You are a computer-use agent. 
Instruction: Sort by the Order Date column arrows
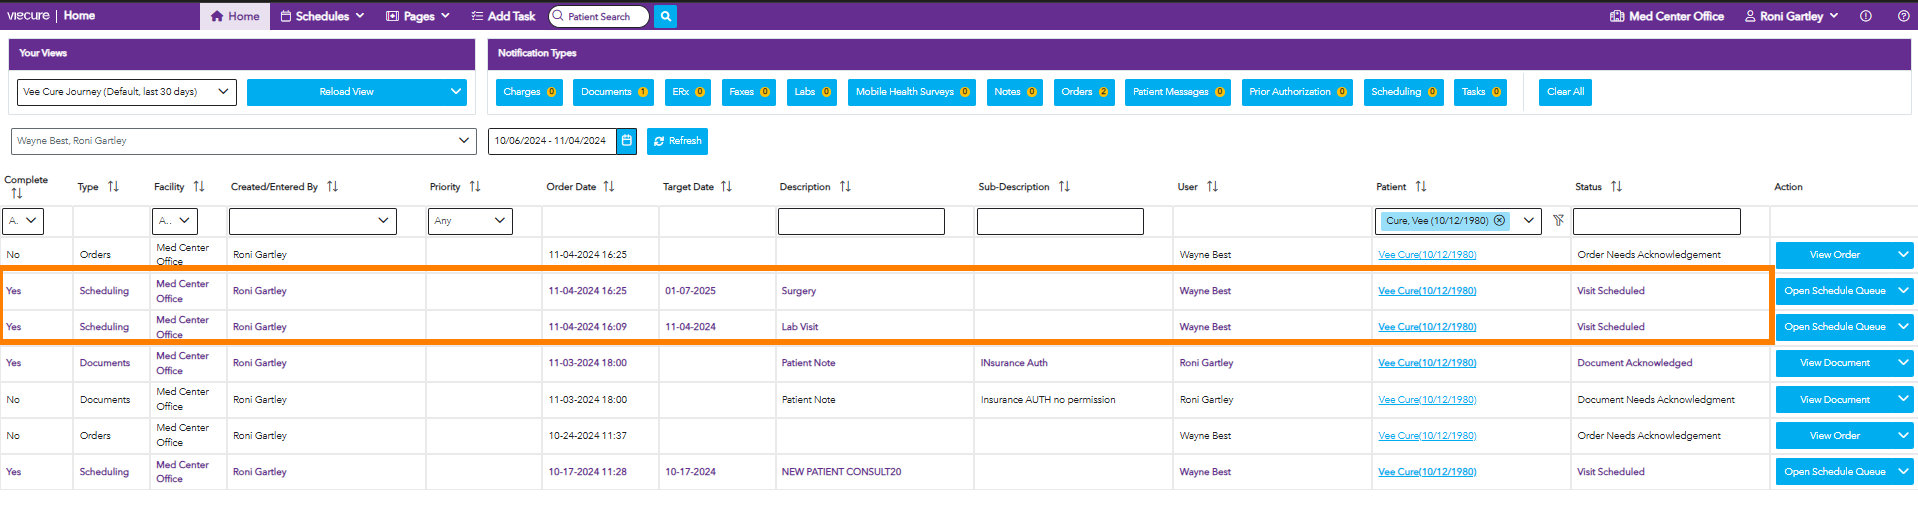coord(609,187)
